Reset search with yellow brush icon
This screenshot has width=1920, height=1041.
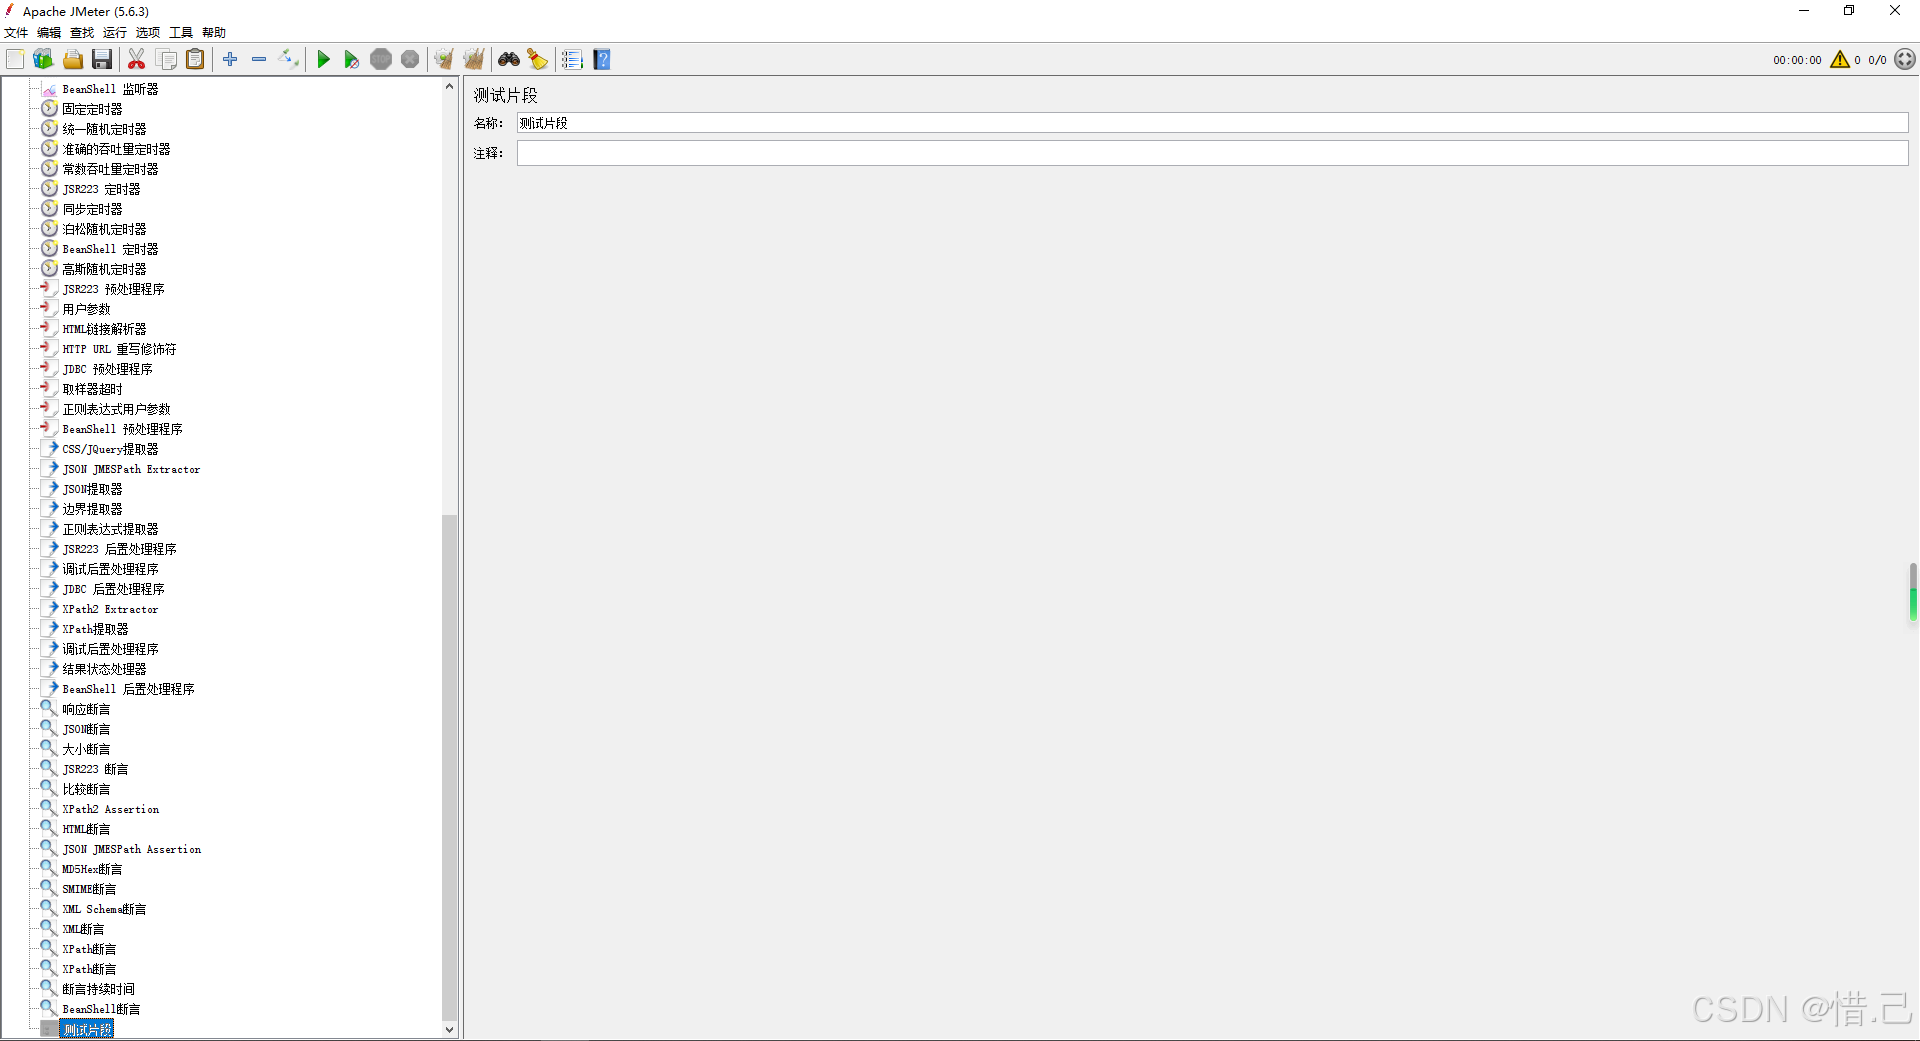(538, 60)
